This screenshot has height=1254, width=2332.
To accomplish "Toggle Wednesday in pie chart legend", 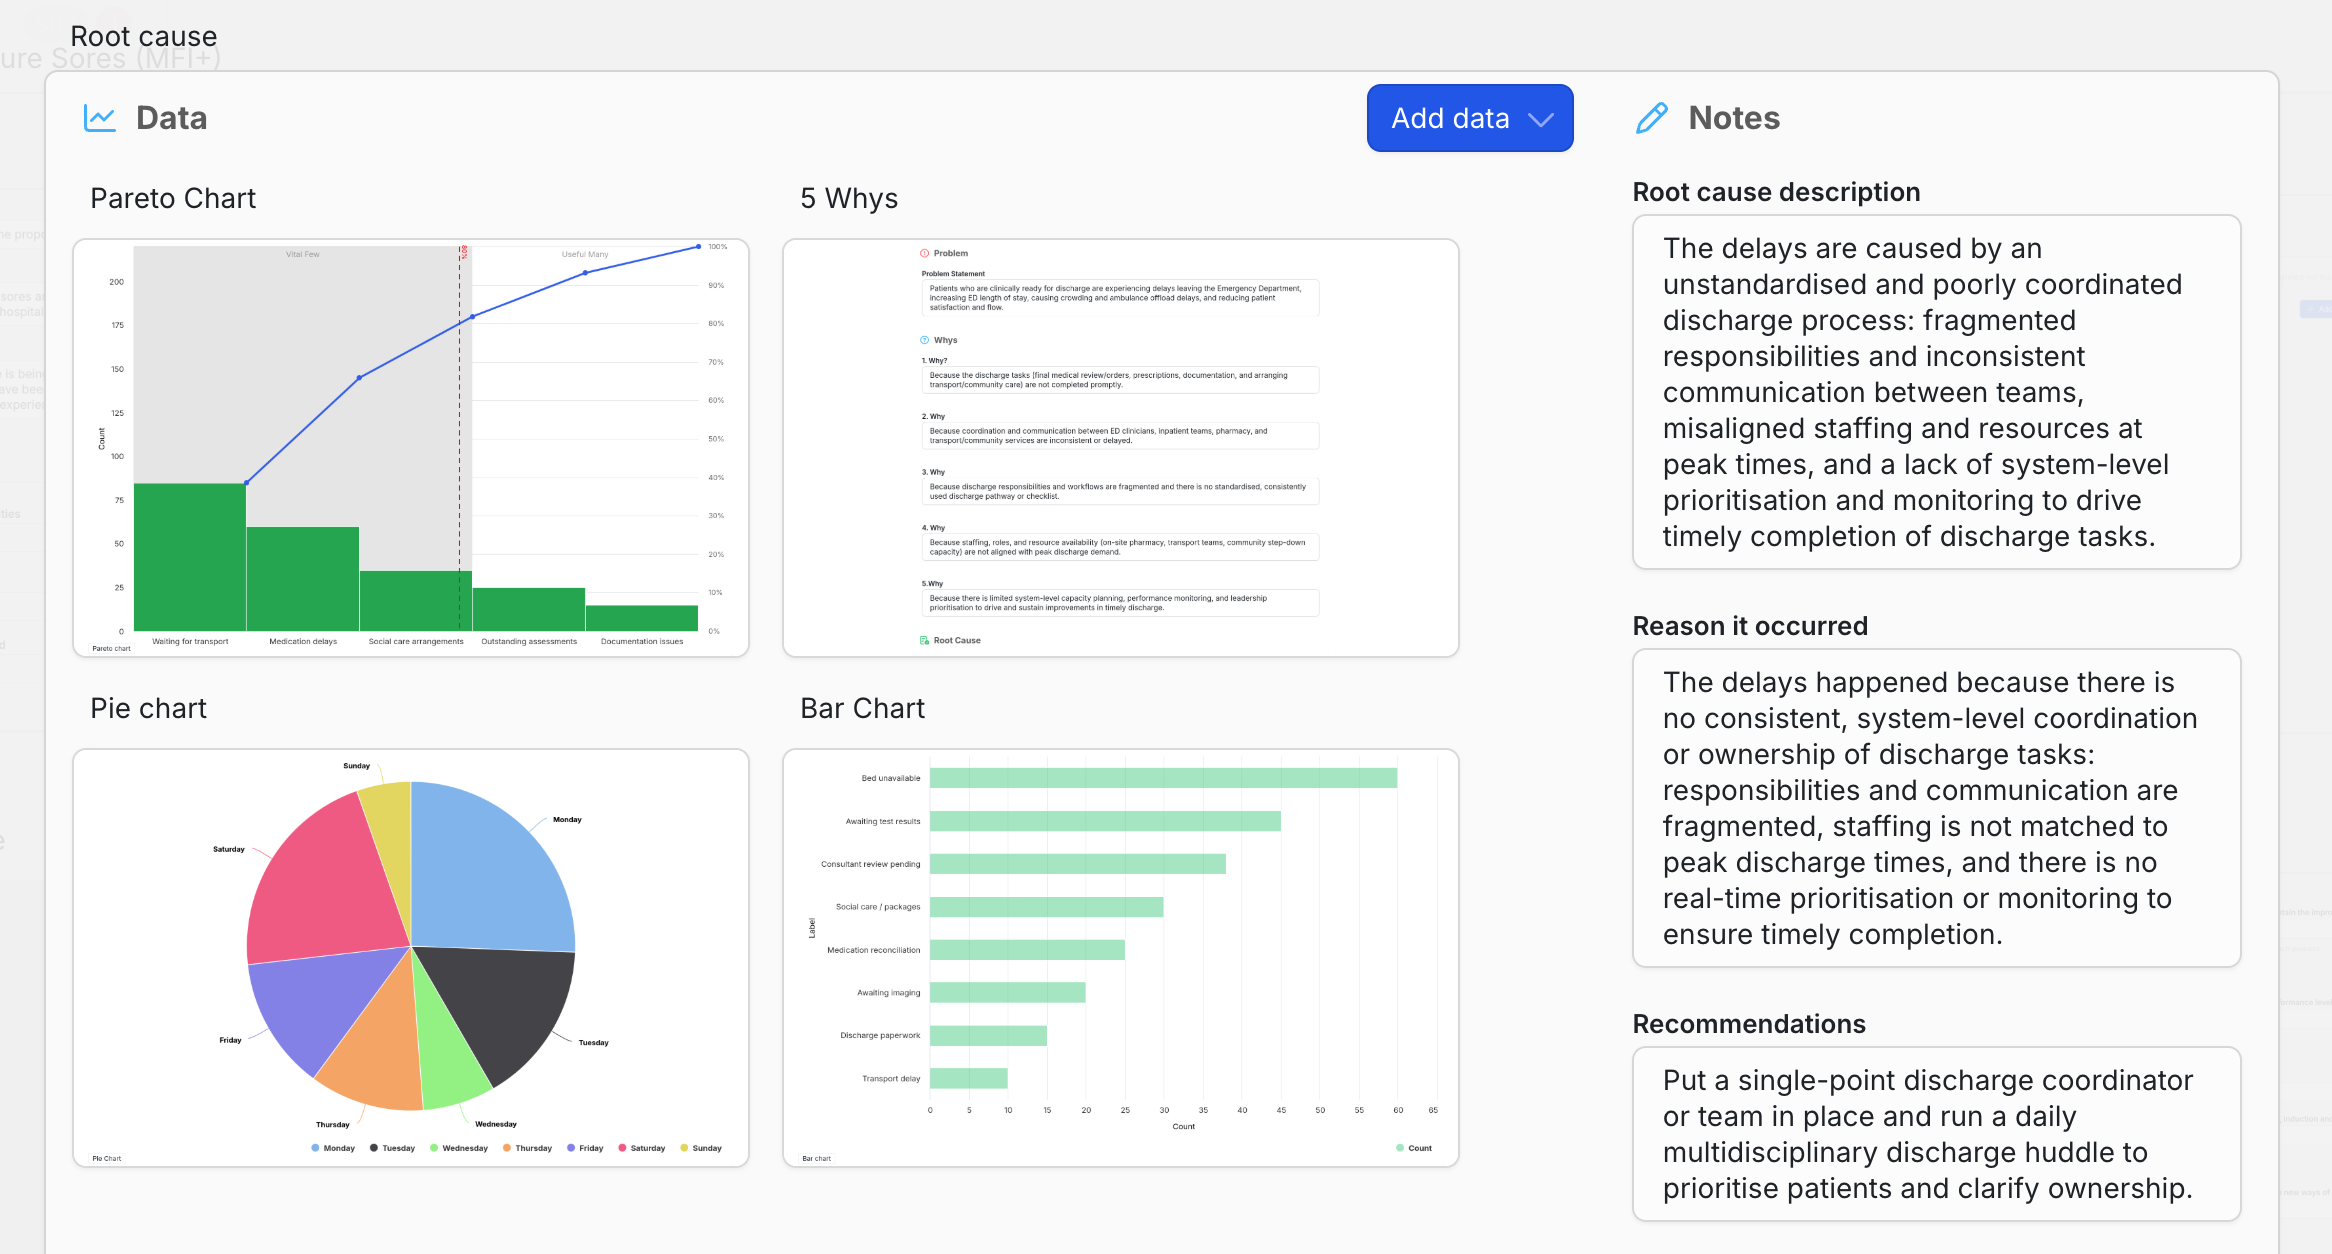I will (459, 1148).
